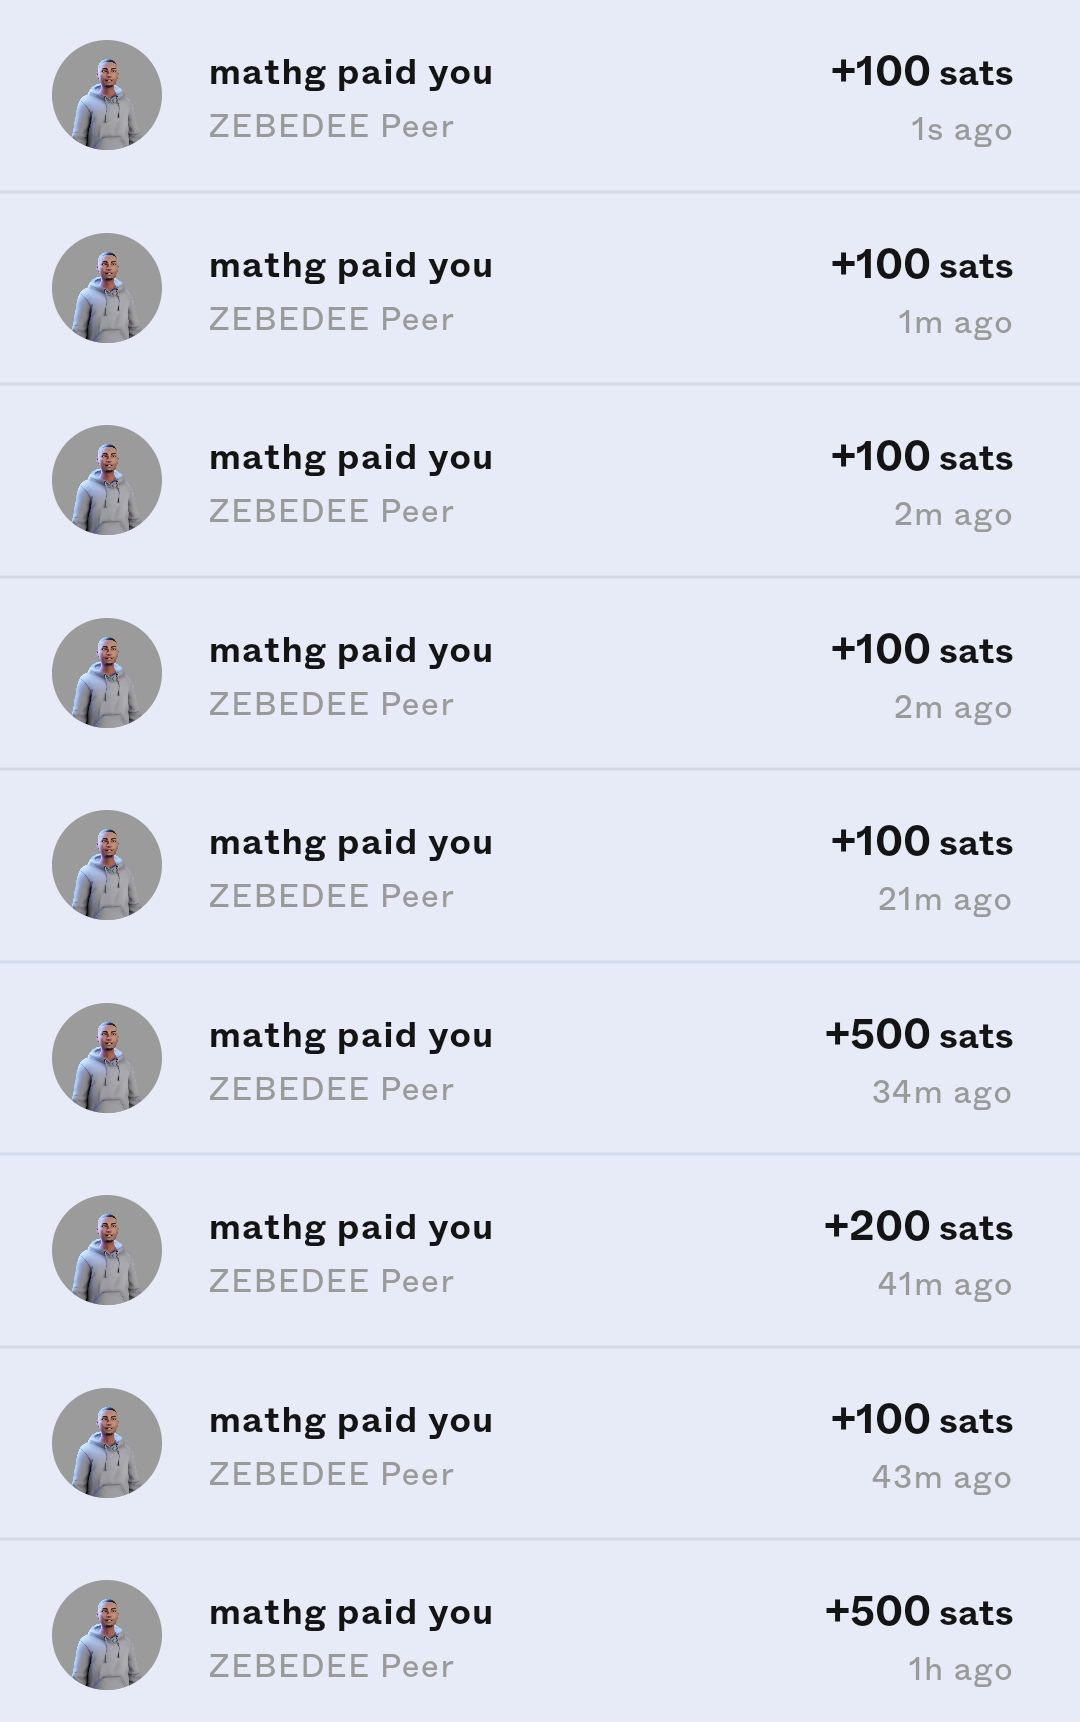This screenshot has height=1722, width=1080.
Task: Select the avatar on the 41m ago payment
Action: (x=107, y=1250)
